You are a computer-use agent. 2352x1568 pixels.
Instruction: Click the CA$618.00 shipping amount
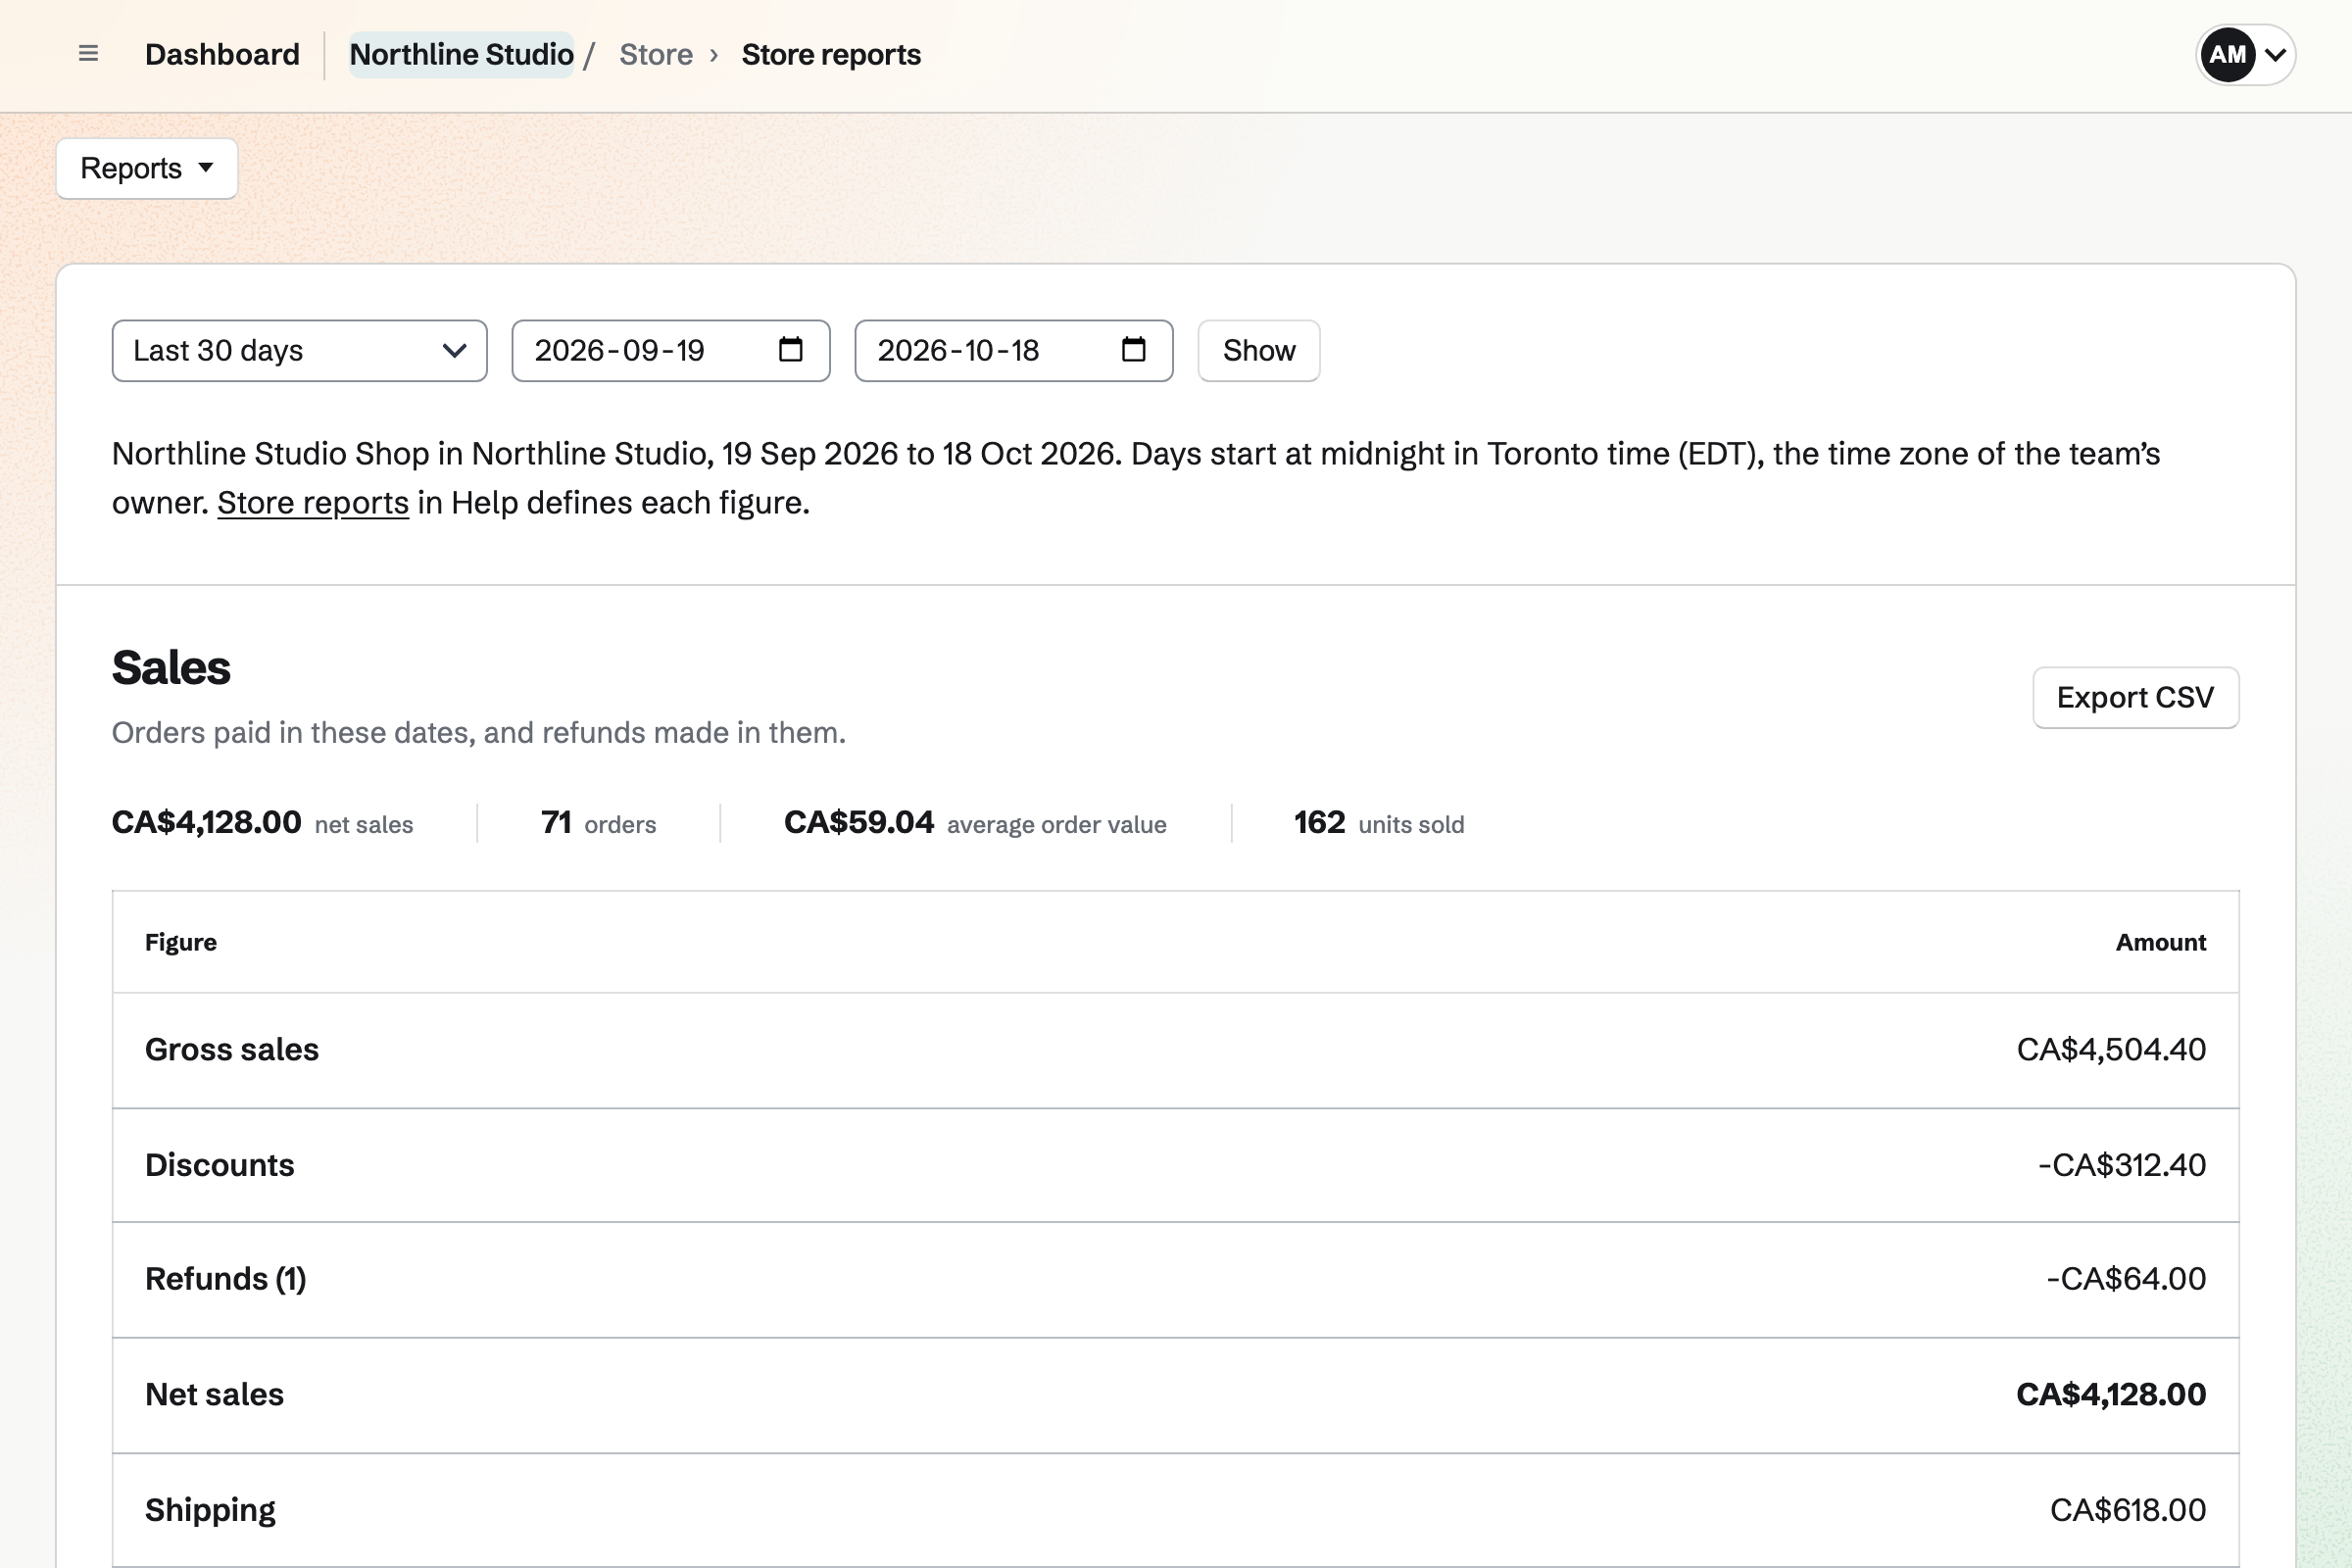(x=2128, y=1509)
